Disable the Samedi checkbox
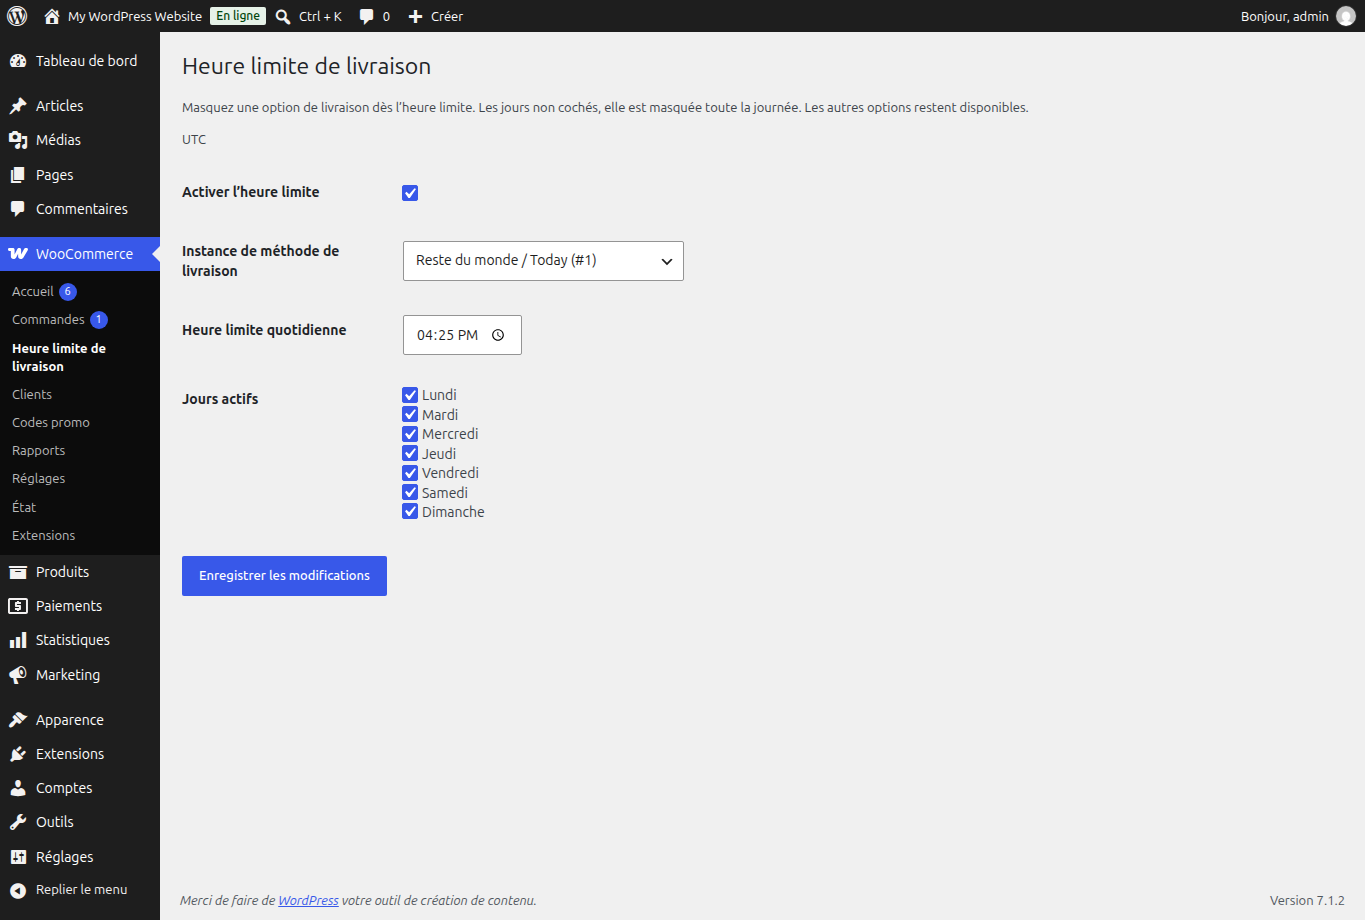Screen dimensions: 1365x920 pyautogui.click(x=410, y=492)
